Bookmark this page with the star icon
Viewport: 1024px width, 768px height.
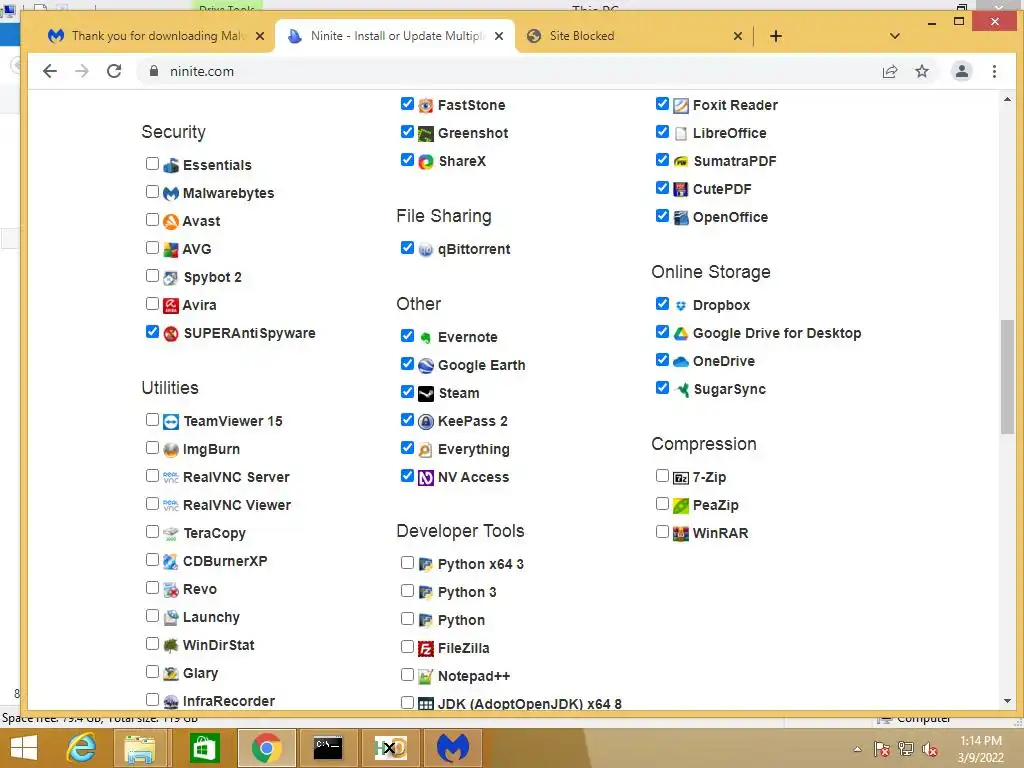coord(921,71)
